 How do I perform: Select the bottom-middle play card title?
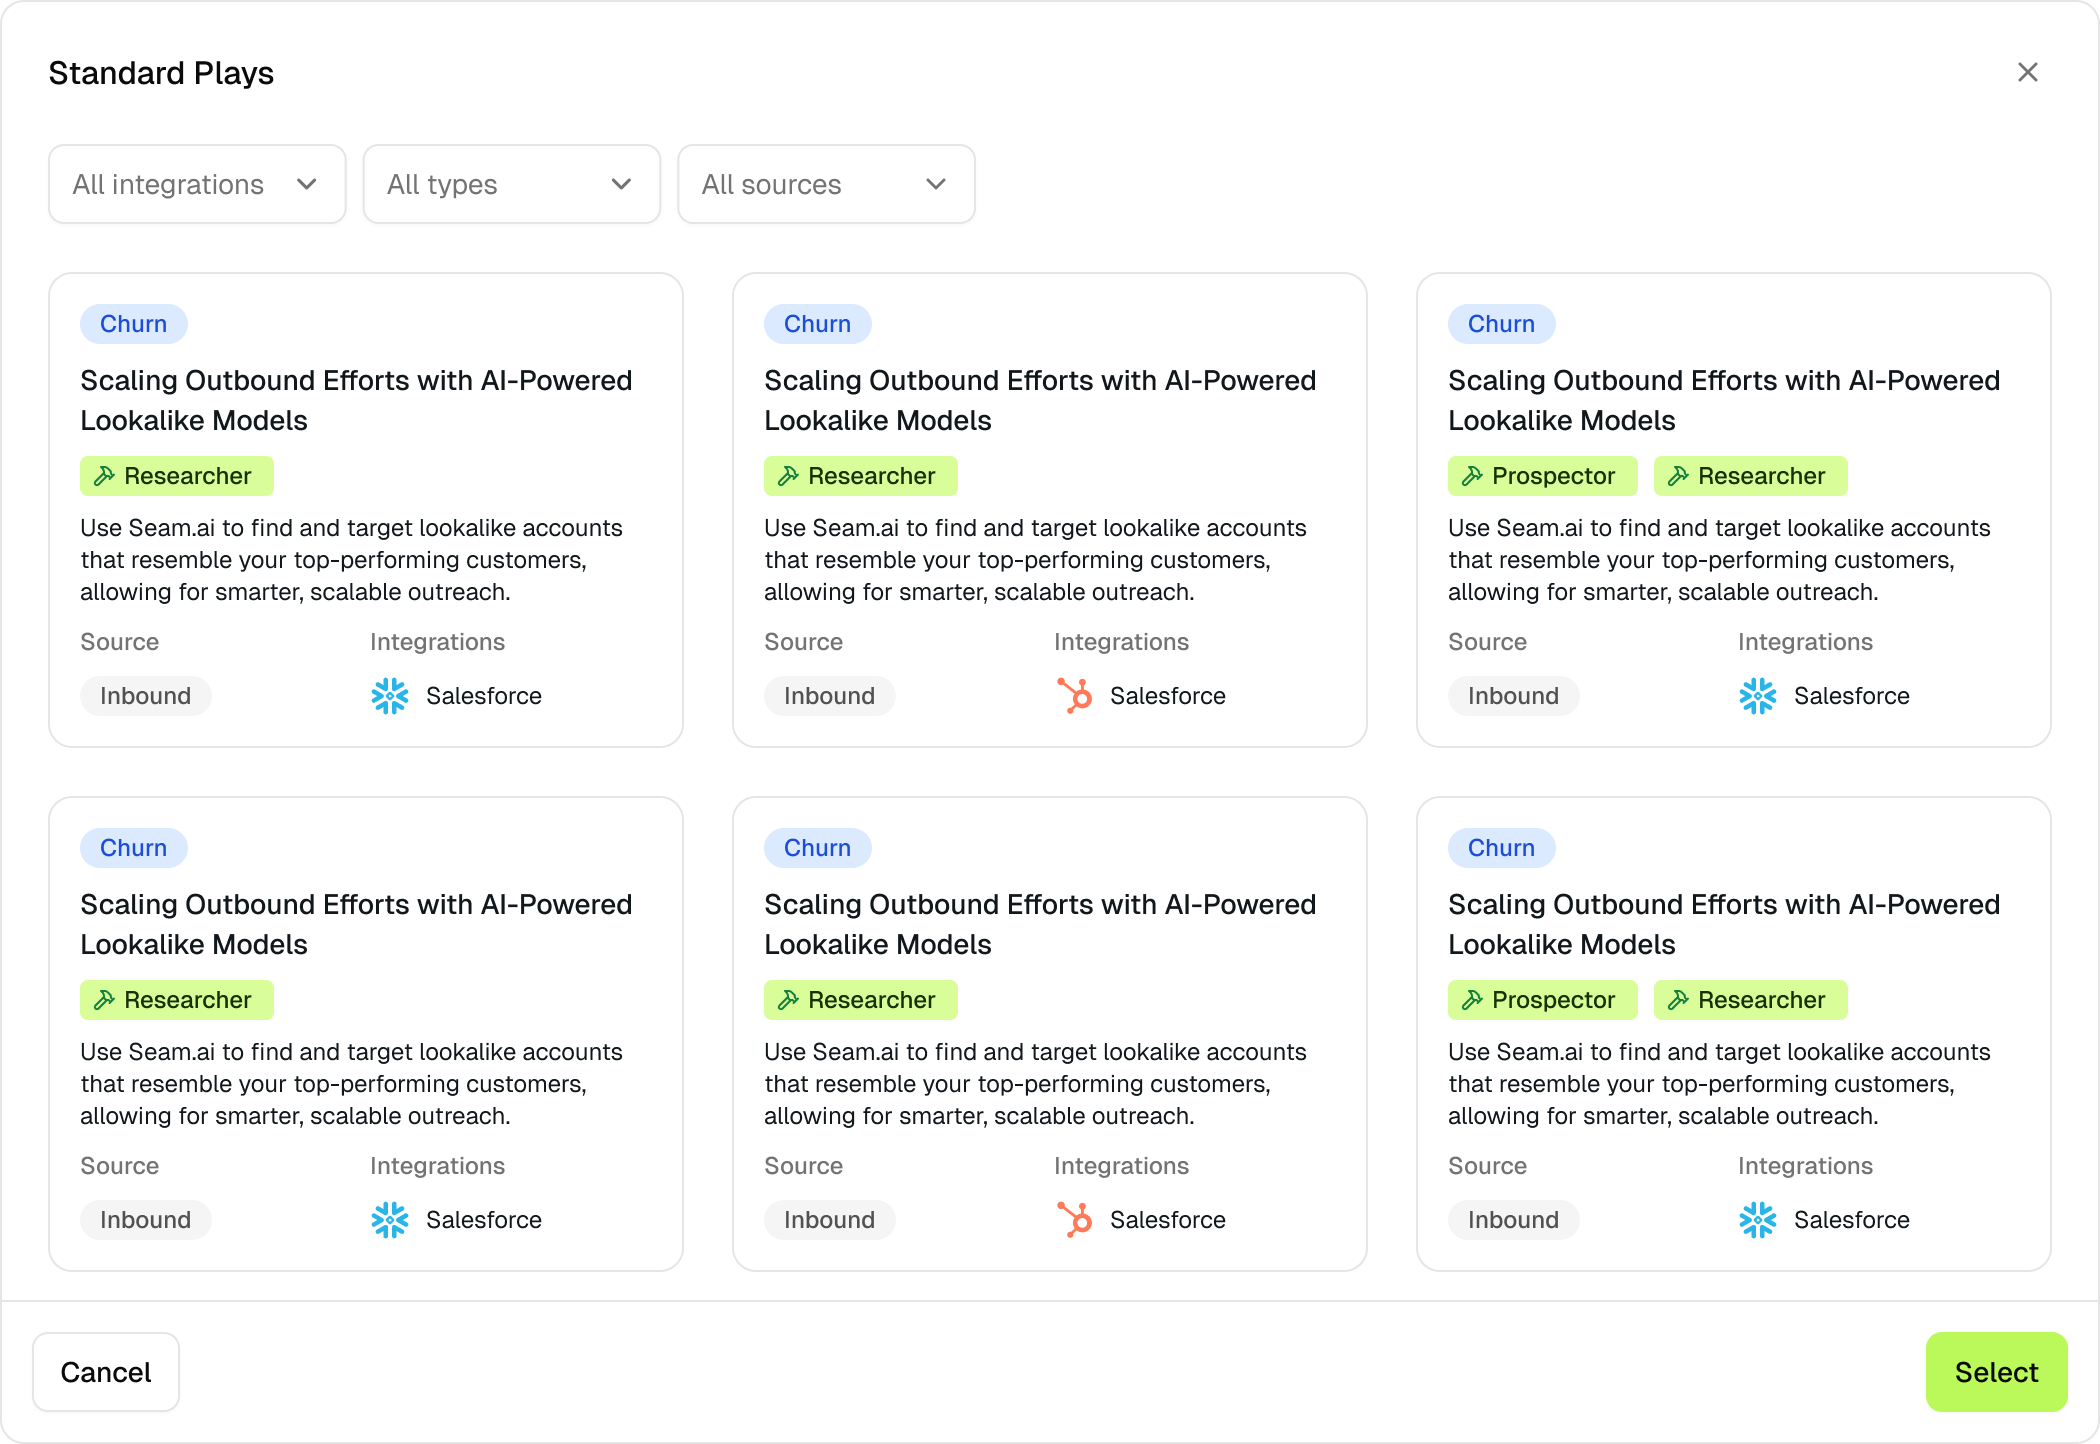pos(1039,924)
